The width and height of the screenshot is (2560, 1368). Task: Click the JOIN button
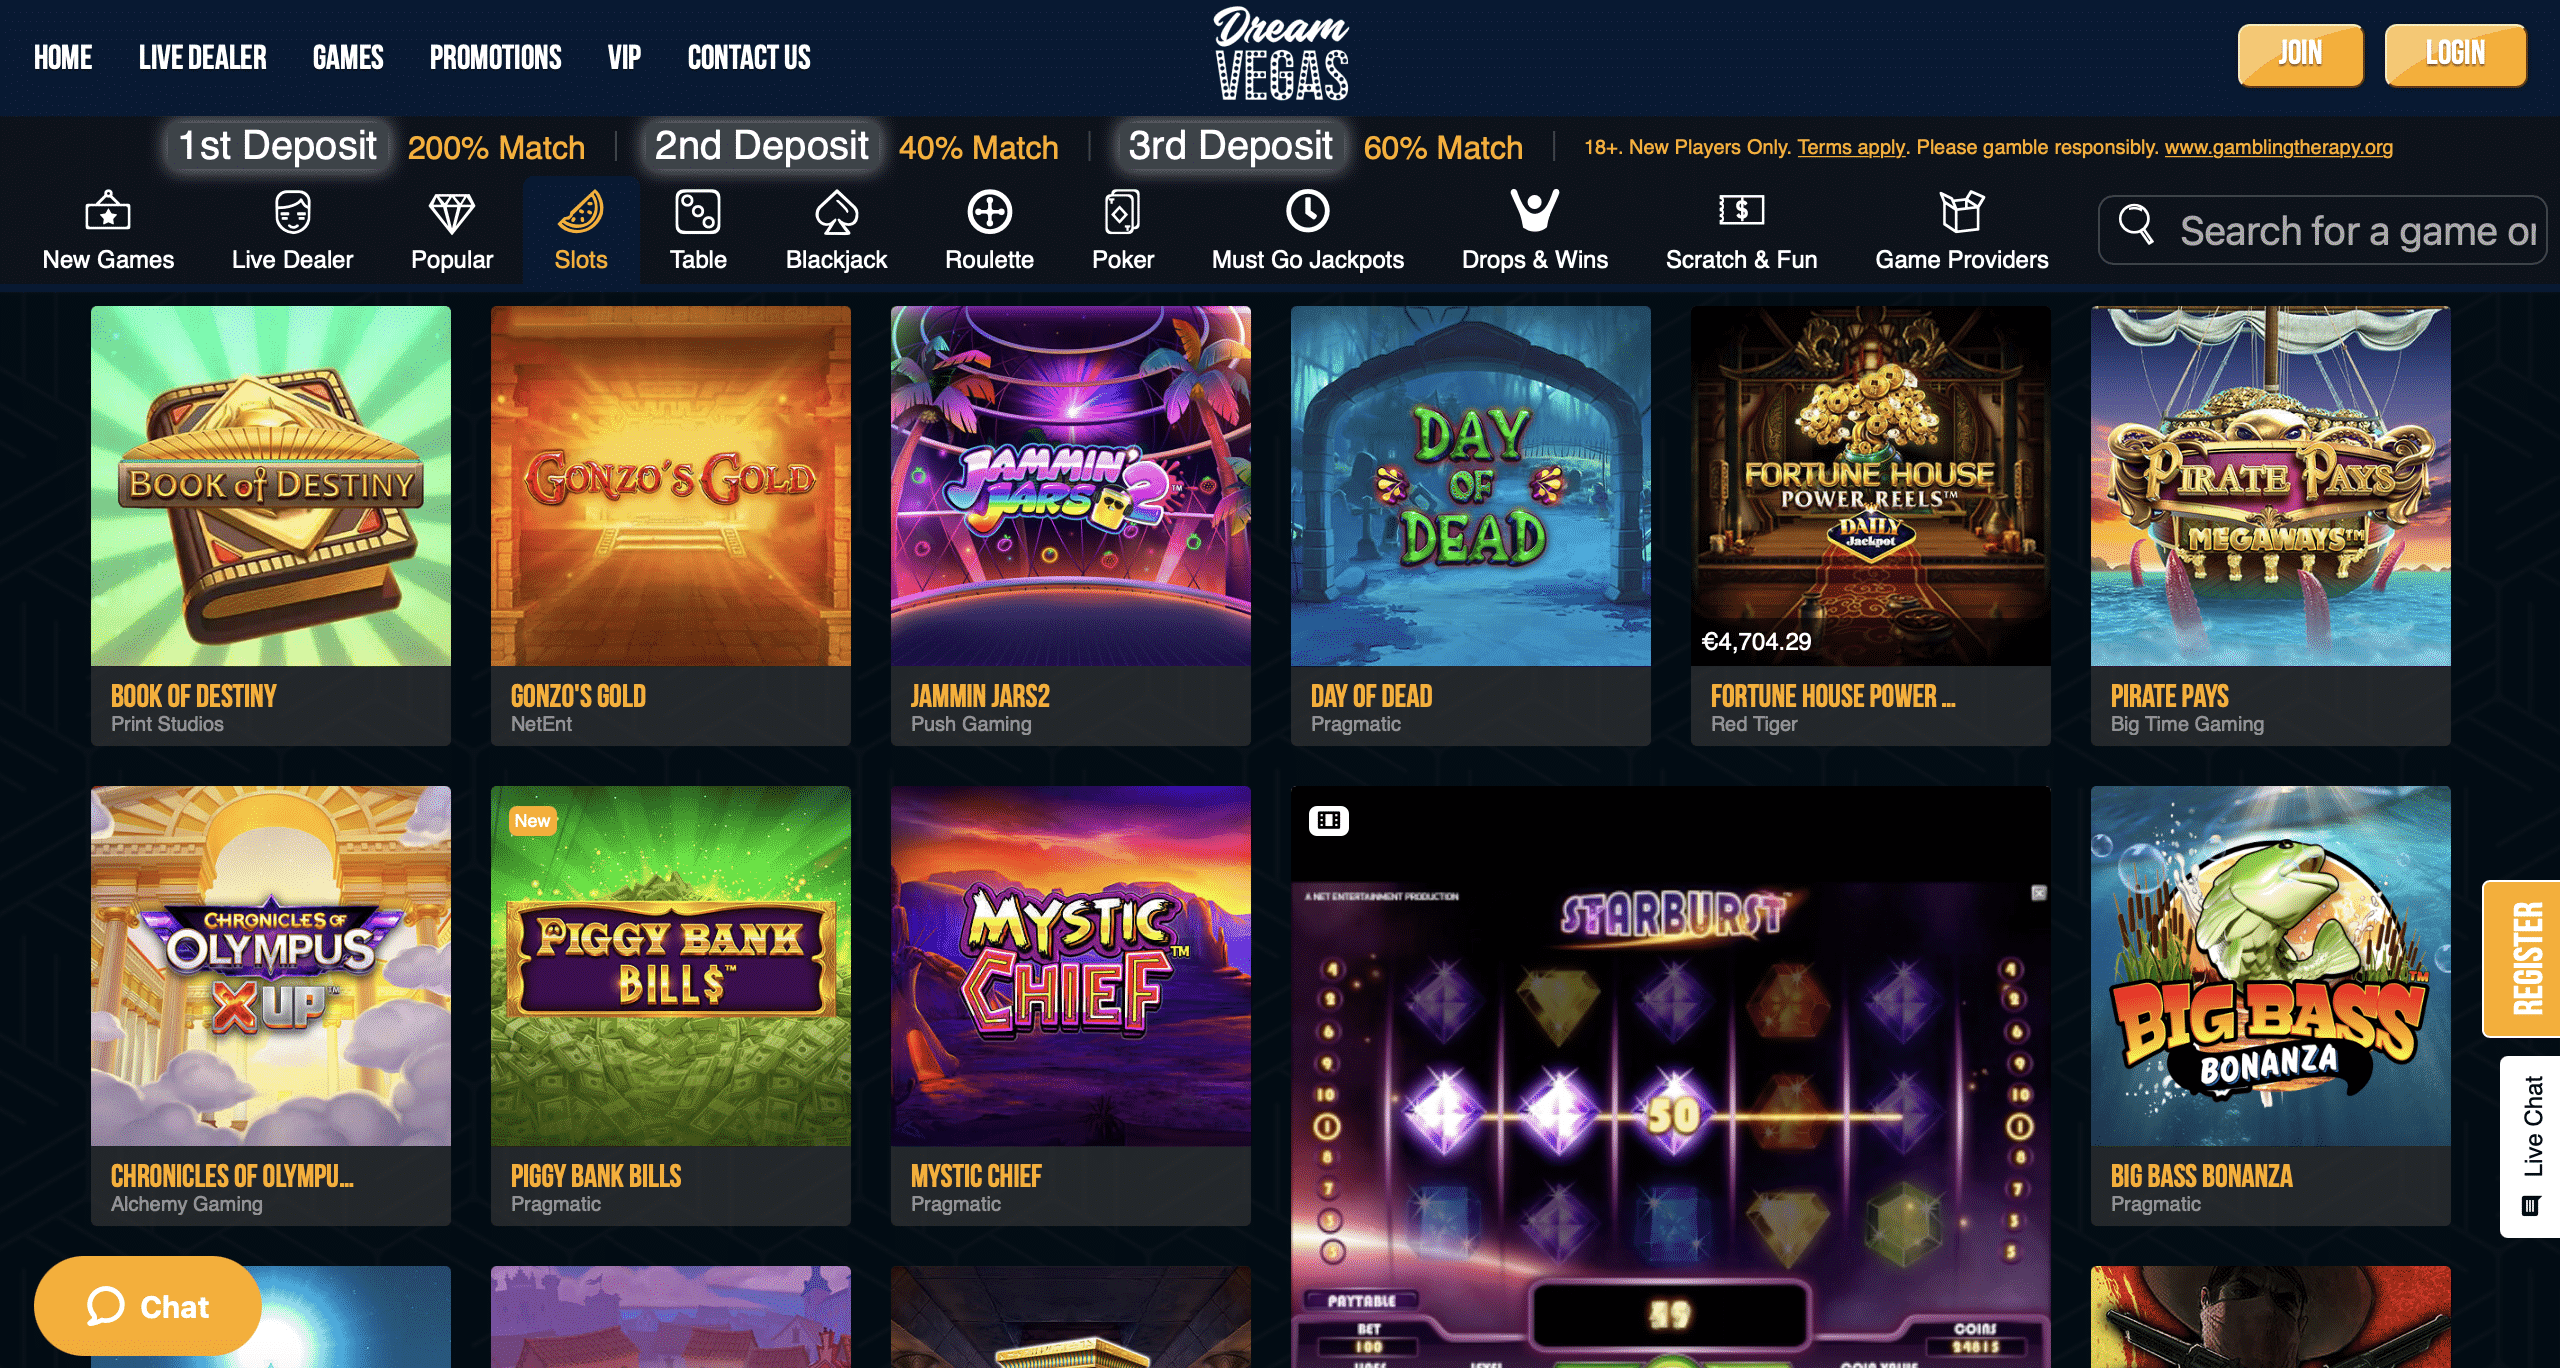(x=2300, y=55)
